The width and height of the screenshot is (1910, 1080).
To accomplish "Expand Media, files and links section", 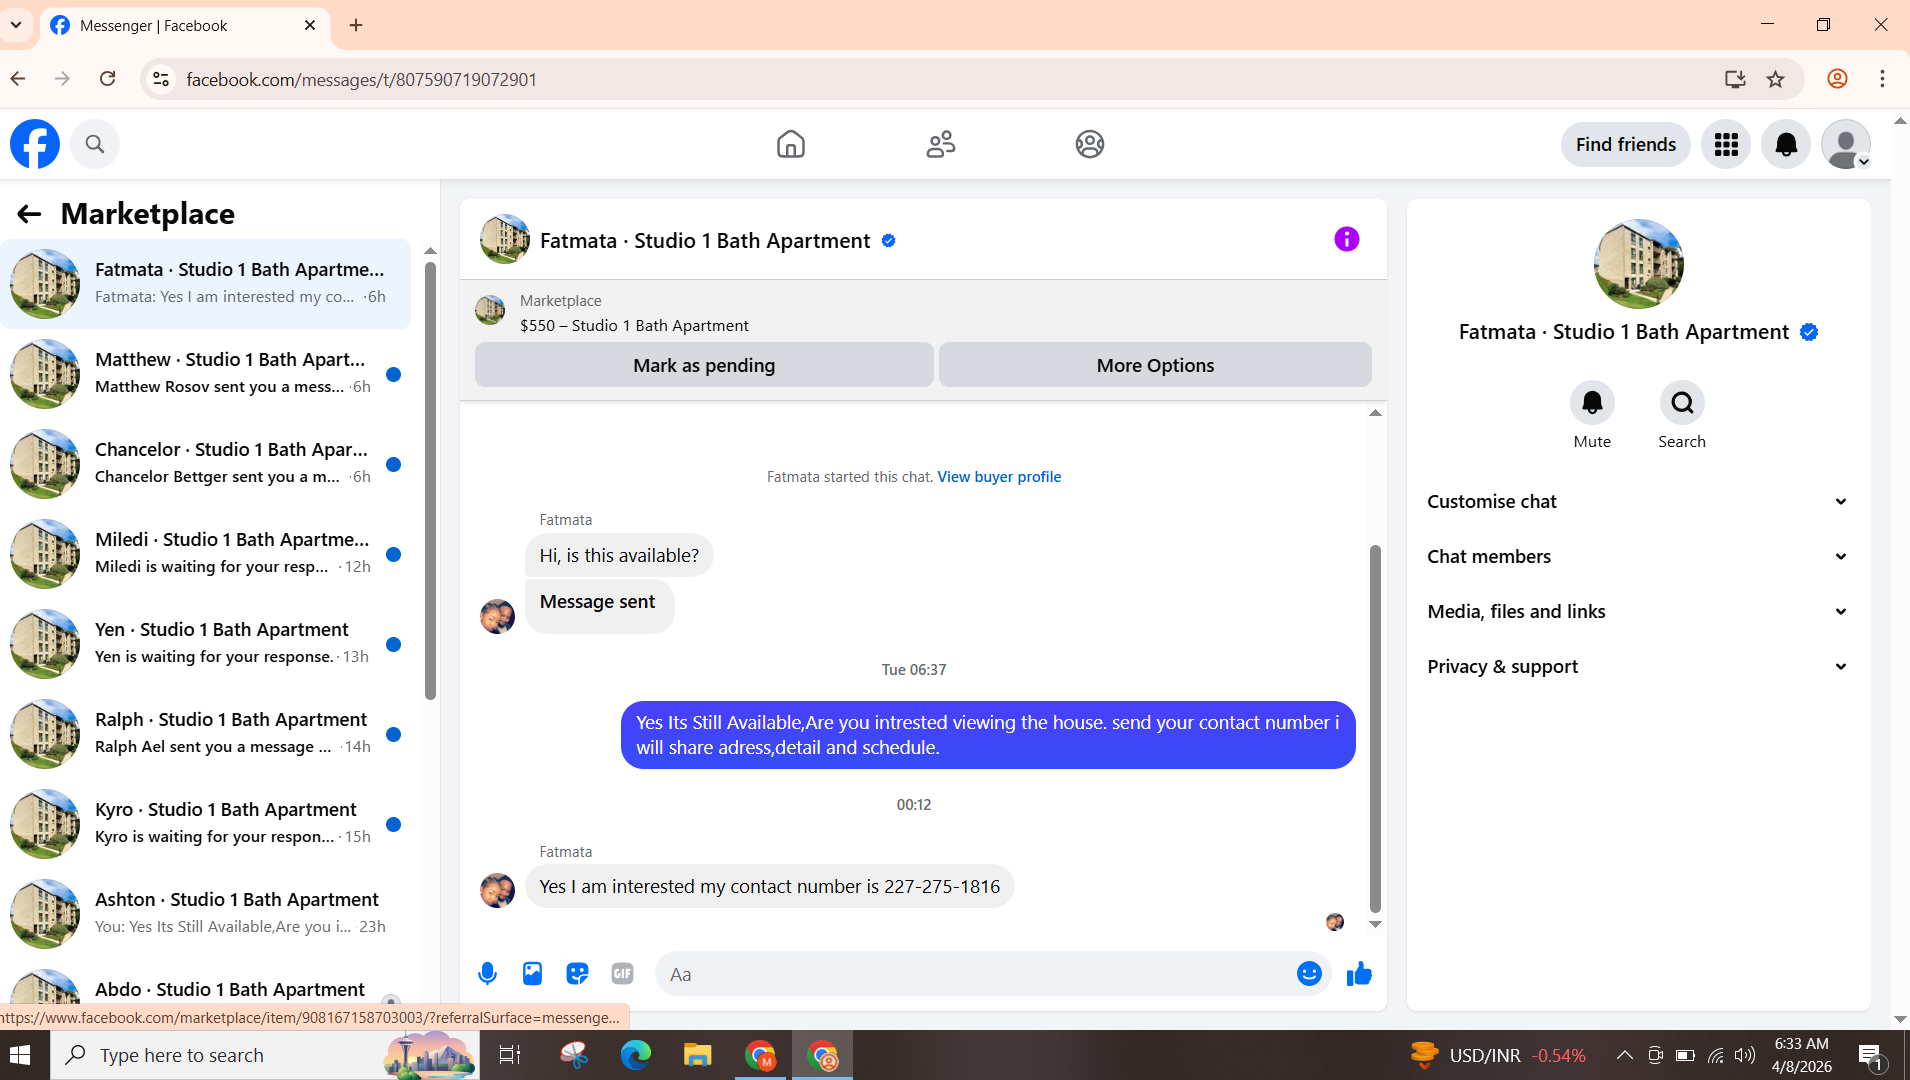I will (1637, 612).
